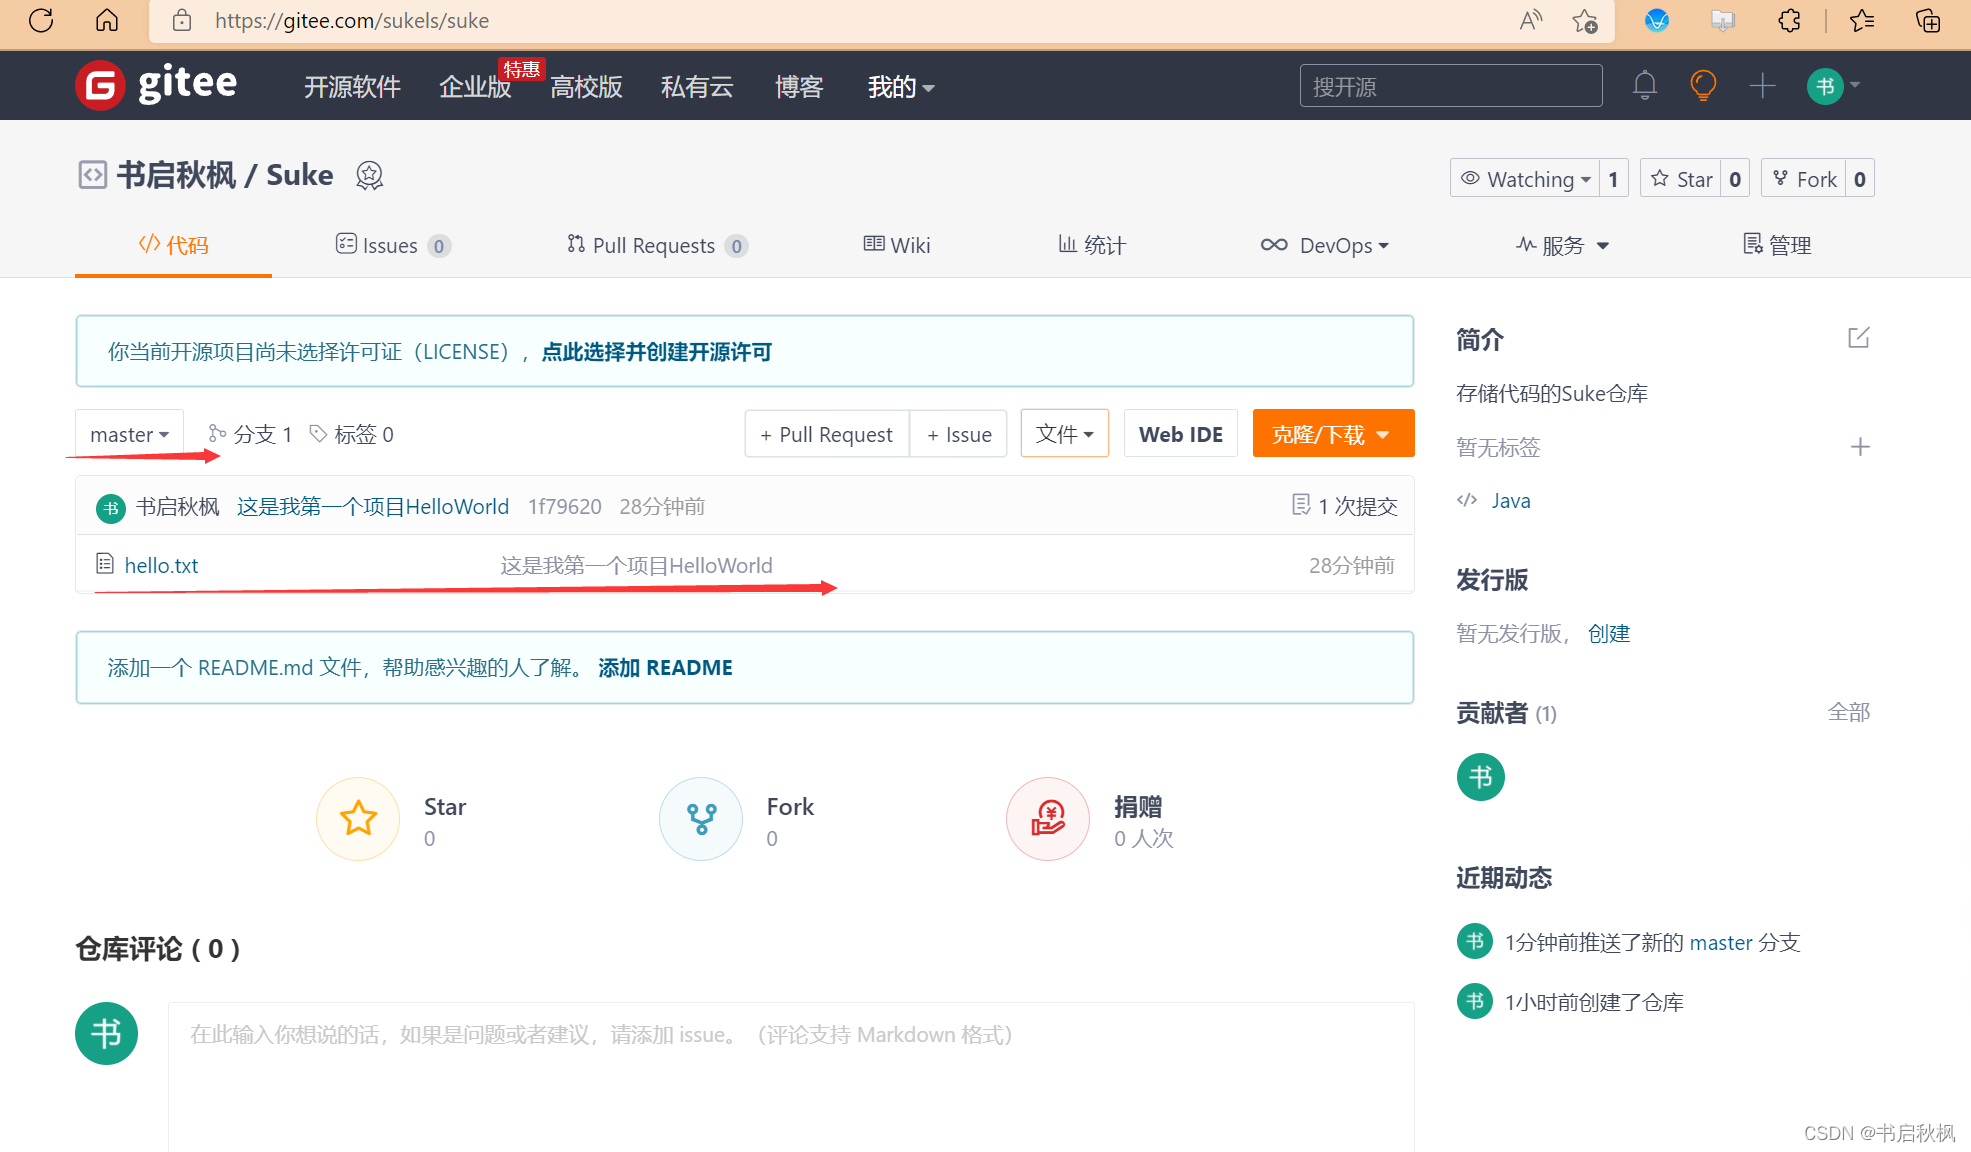Expand the 文件 dropdown button
Screen dimensions: 1971x1152
click(x=1064, y=434)
